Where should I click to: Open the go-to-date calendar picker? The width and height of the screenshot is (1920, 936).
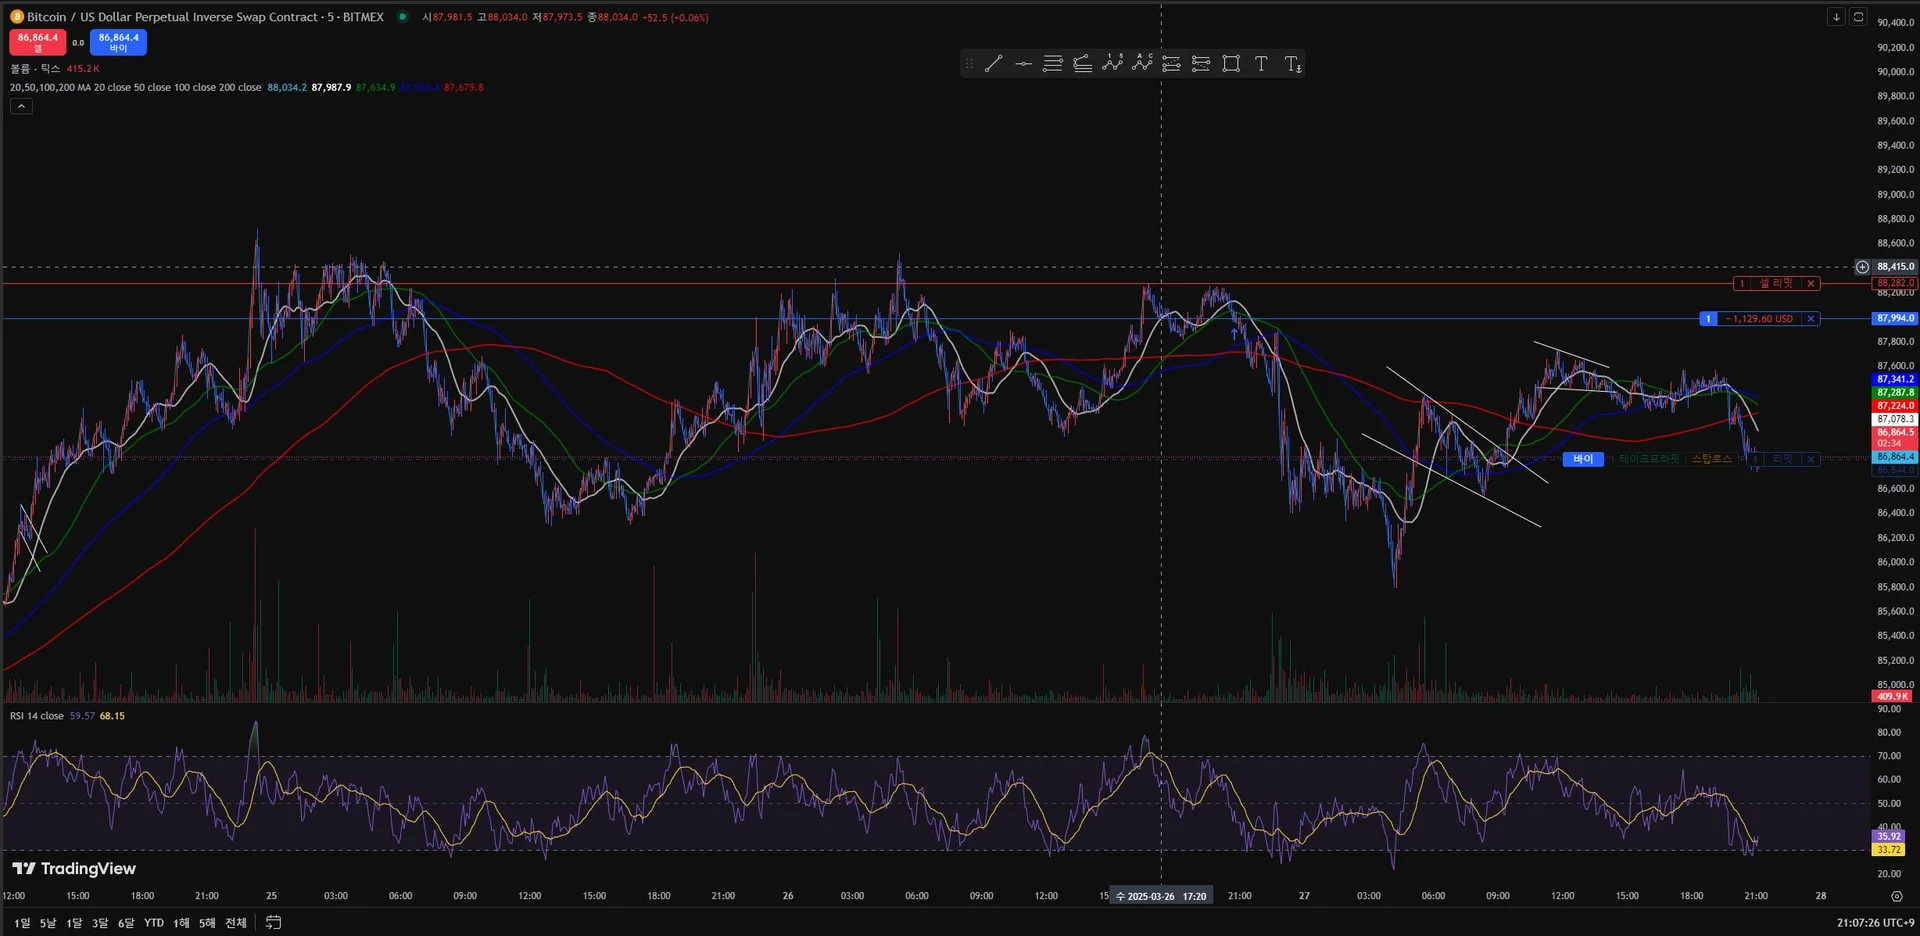[x=273, y=922]
